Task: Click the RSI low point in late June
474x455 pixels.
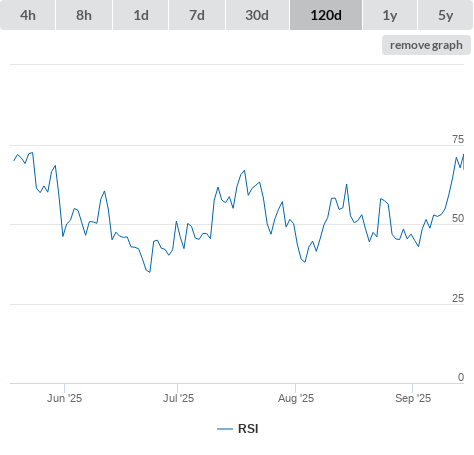Action: tap(150, 272)
